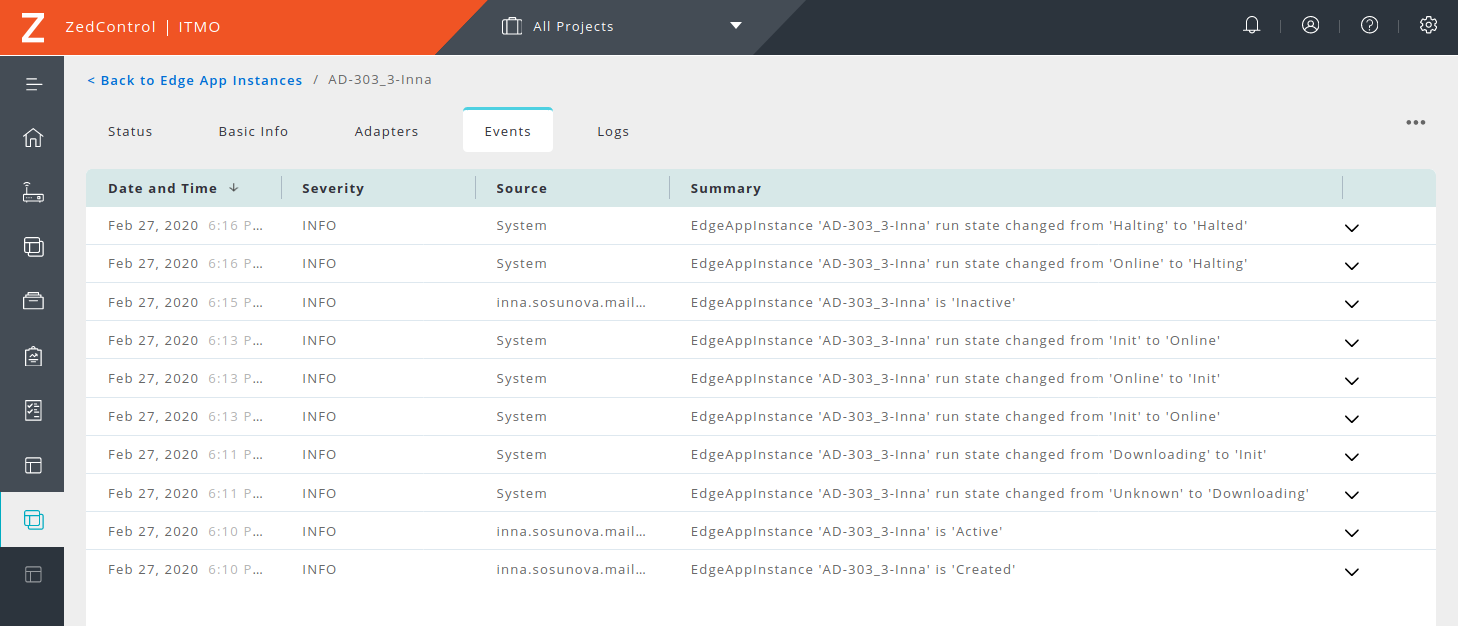Expand the is 'Active' event row
1458x626 pixels.
(1351, 534)
